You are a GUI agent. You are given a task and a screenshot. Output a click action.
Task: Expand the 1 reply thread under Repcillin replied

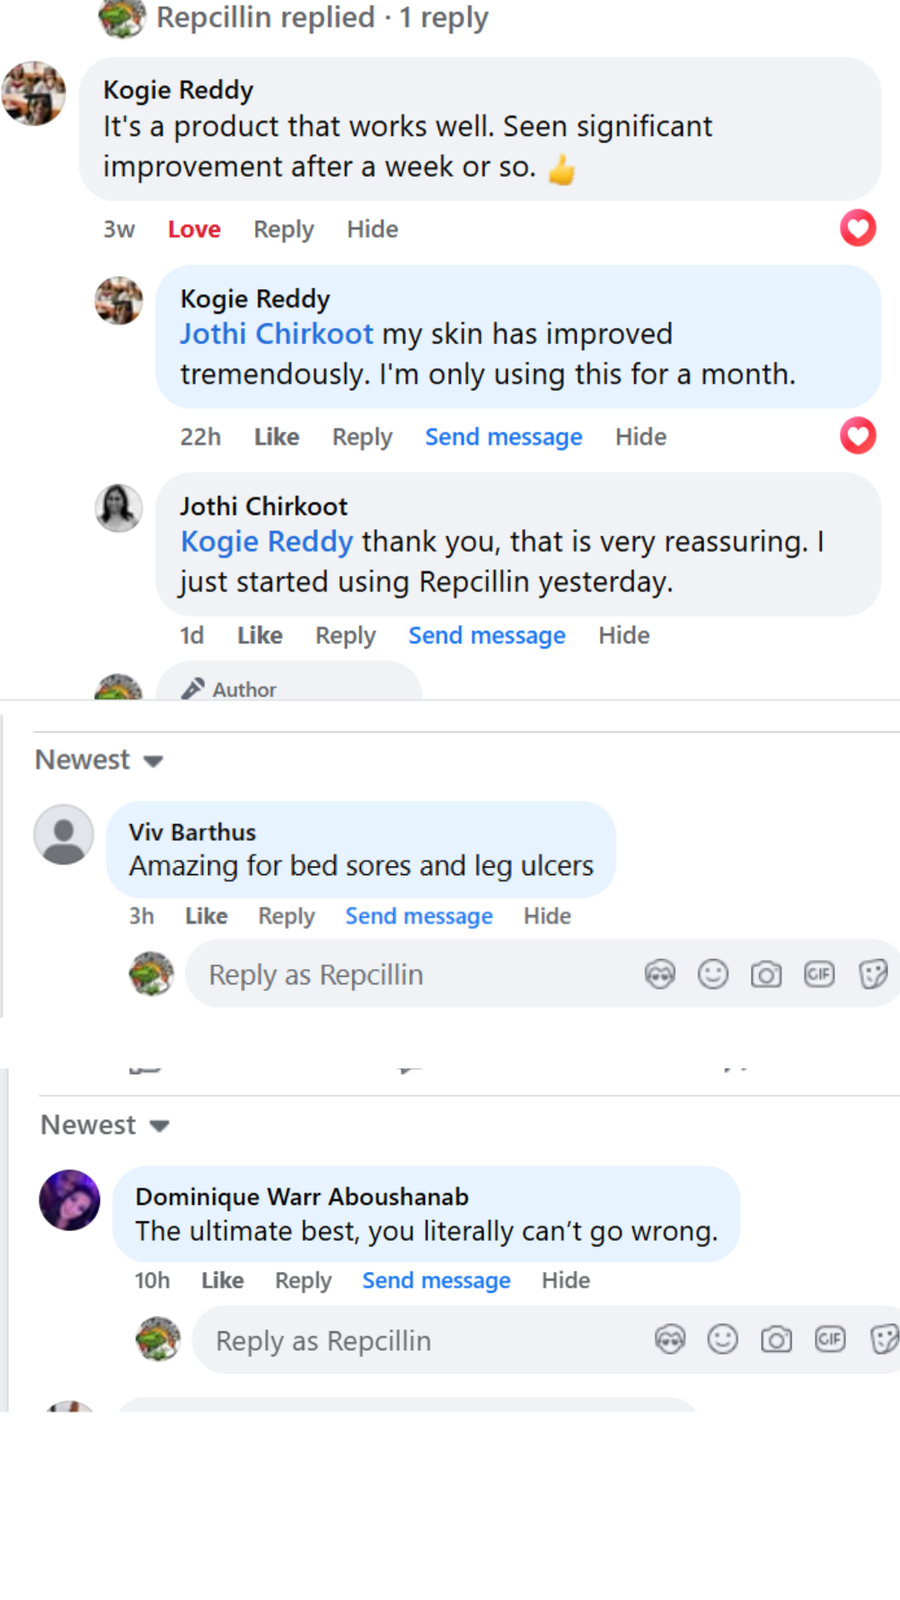[320, 17]
